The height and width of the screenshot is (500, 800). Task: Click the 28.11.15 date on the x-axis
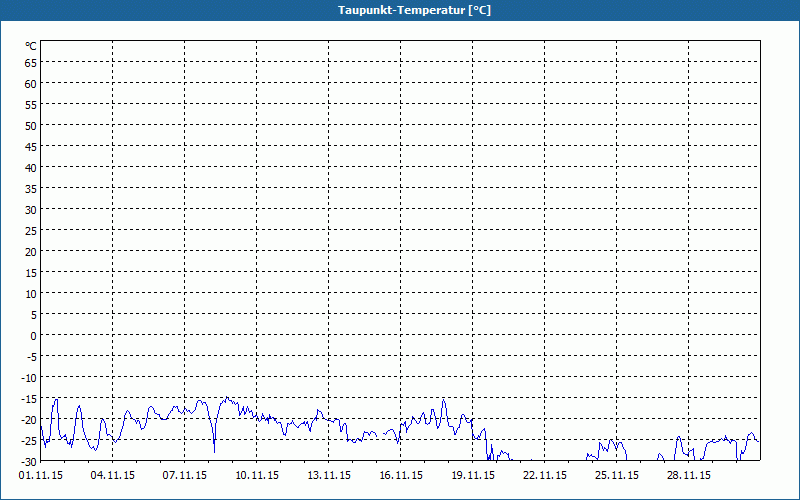coord(689,476)
